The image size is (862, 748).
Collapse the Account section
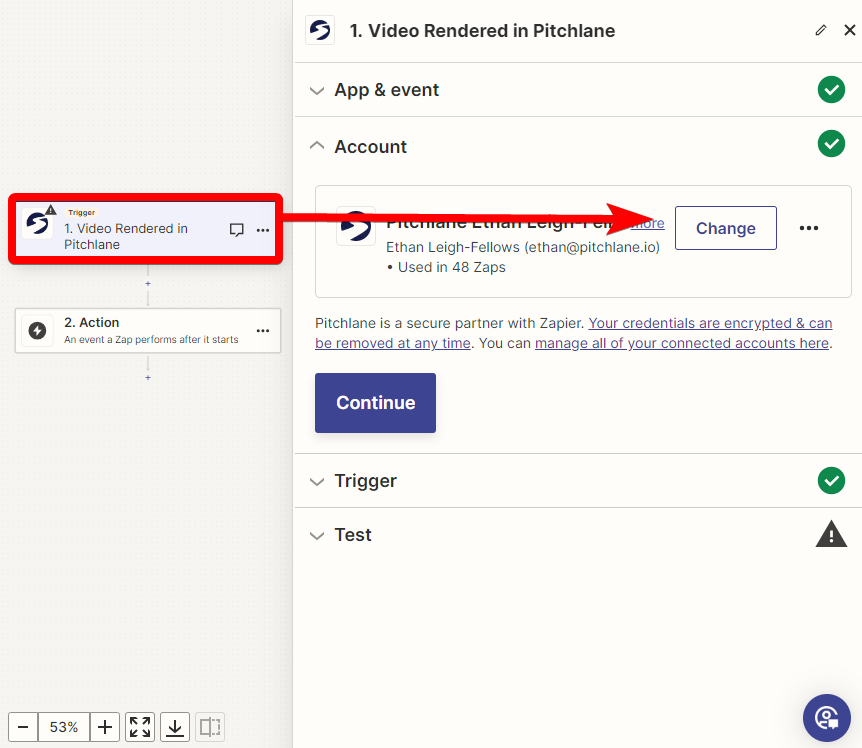(317, 146)
